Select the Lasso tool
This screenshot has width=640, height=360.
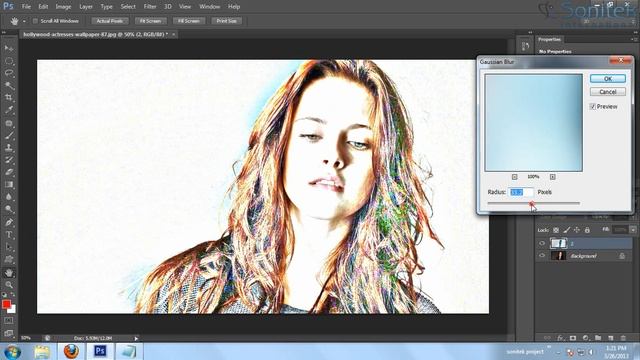point(9,73)
